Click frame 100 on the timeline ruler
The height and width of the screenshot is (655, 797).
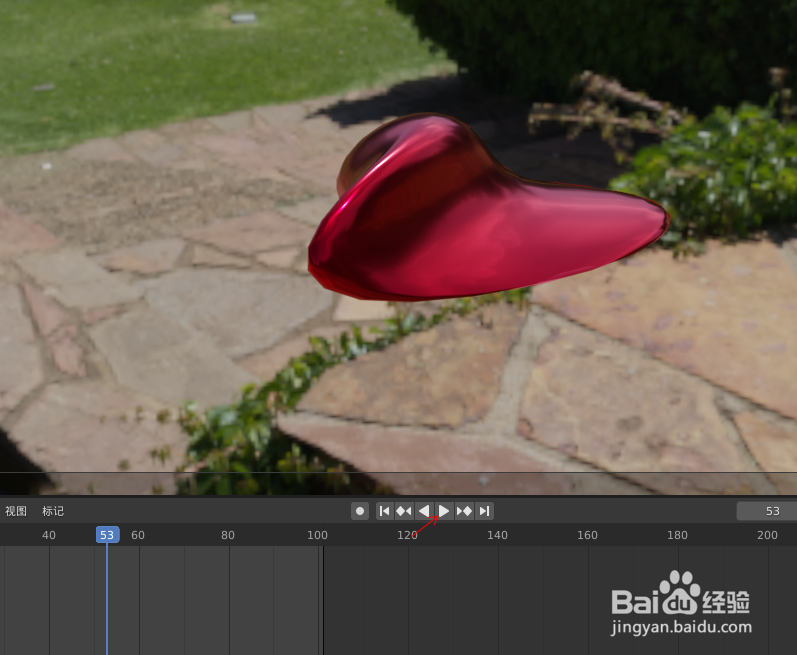317,535
